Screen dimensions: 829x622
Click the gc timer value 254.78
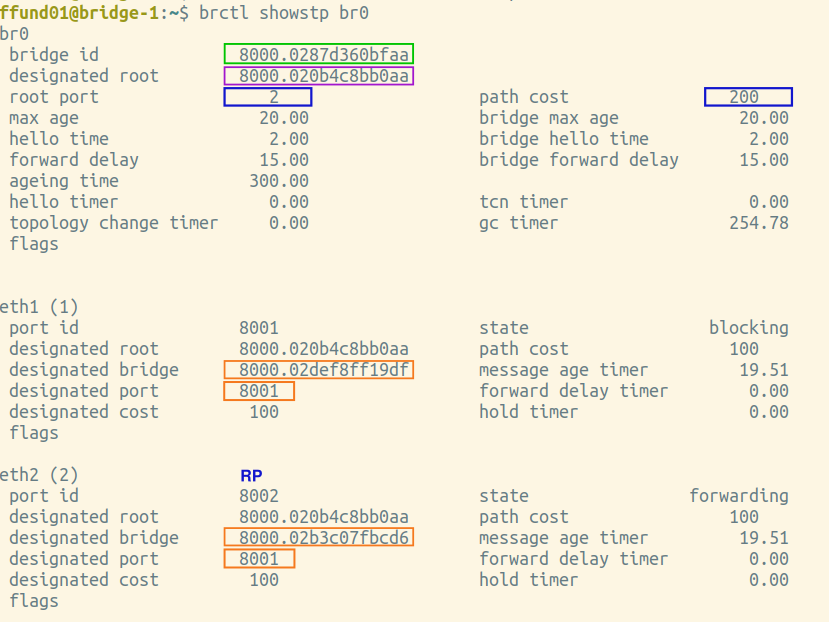click(x=759, y=223)
